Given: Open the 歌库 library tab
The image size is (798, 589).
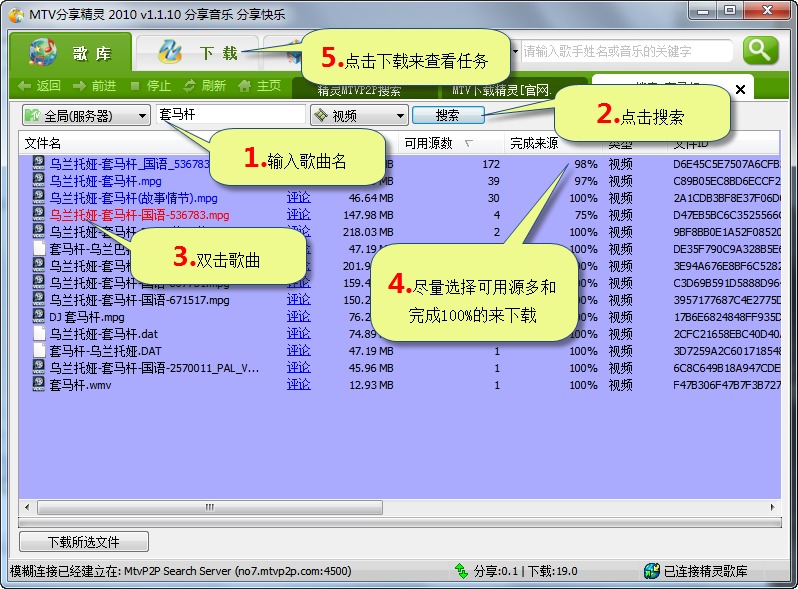Looking at the screenshot, I should (70, 52).
